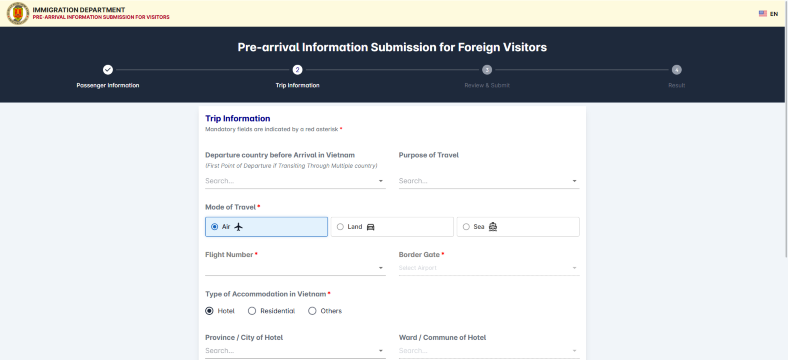Choose Residential accommodation type

pyautogui.click(x=252, y=311)
